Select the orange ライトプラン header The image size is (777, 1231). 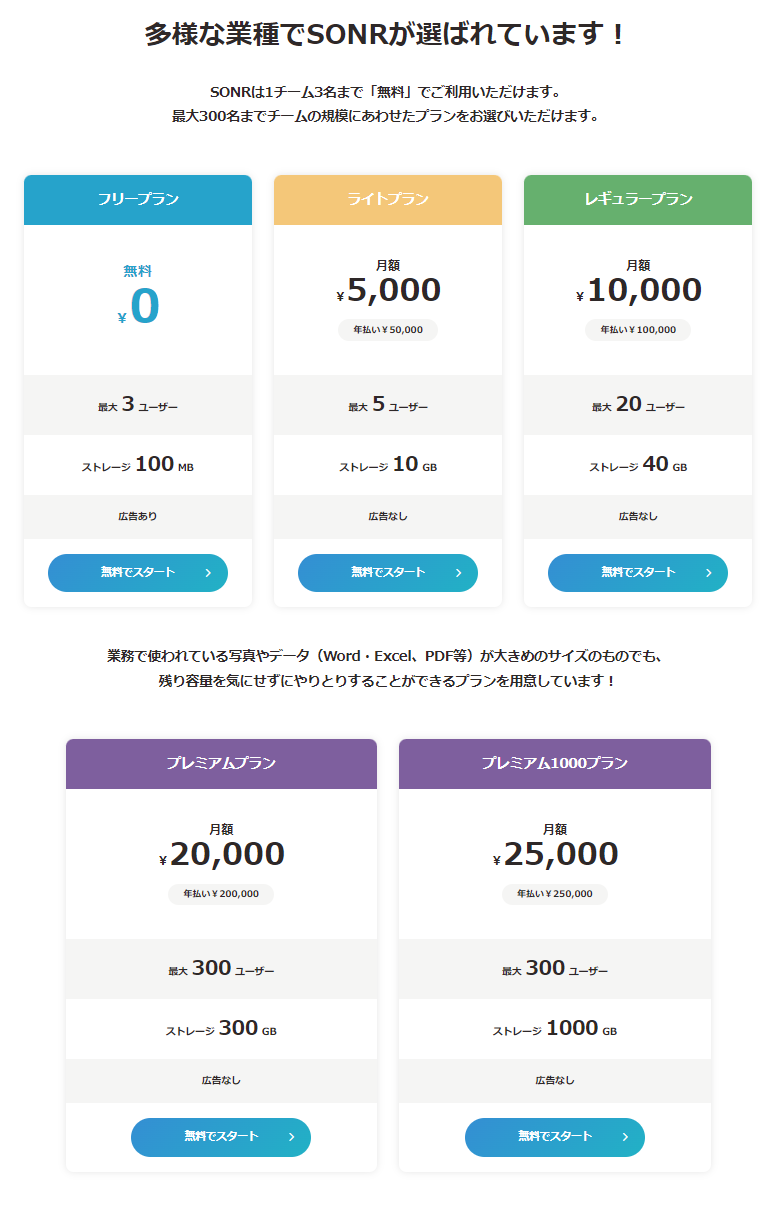click(x=388, y=199)
